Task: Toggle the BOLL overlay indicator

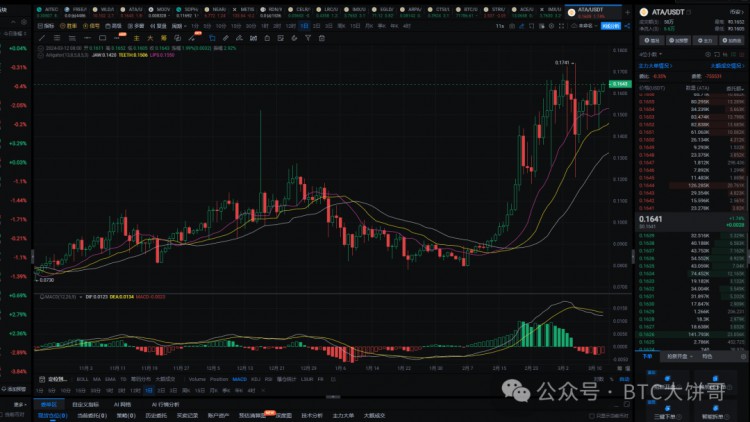Action: pyautogui.click(x=82, y=379)
